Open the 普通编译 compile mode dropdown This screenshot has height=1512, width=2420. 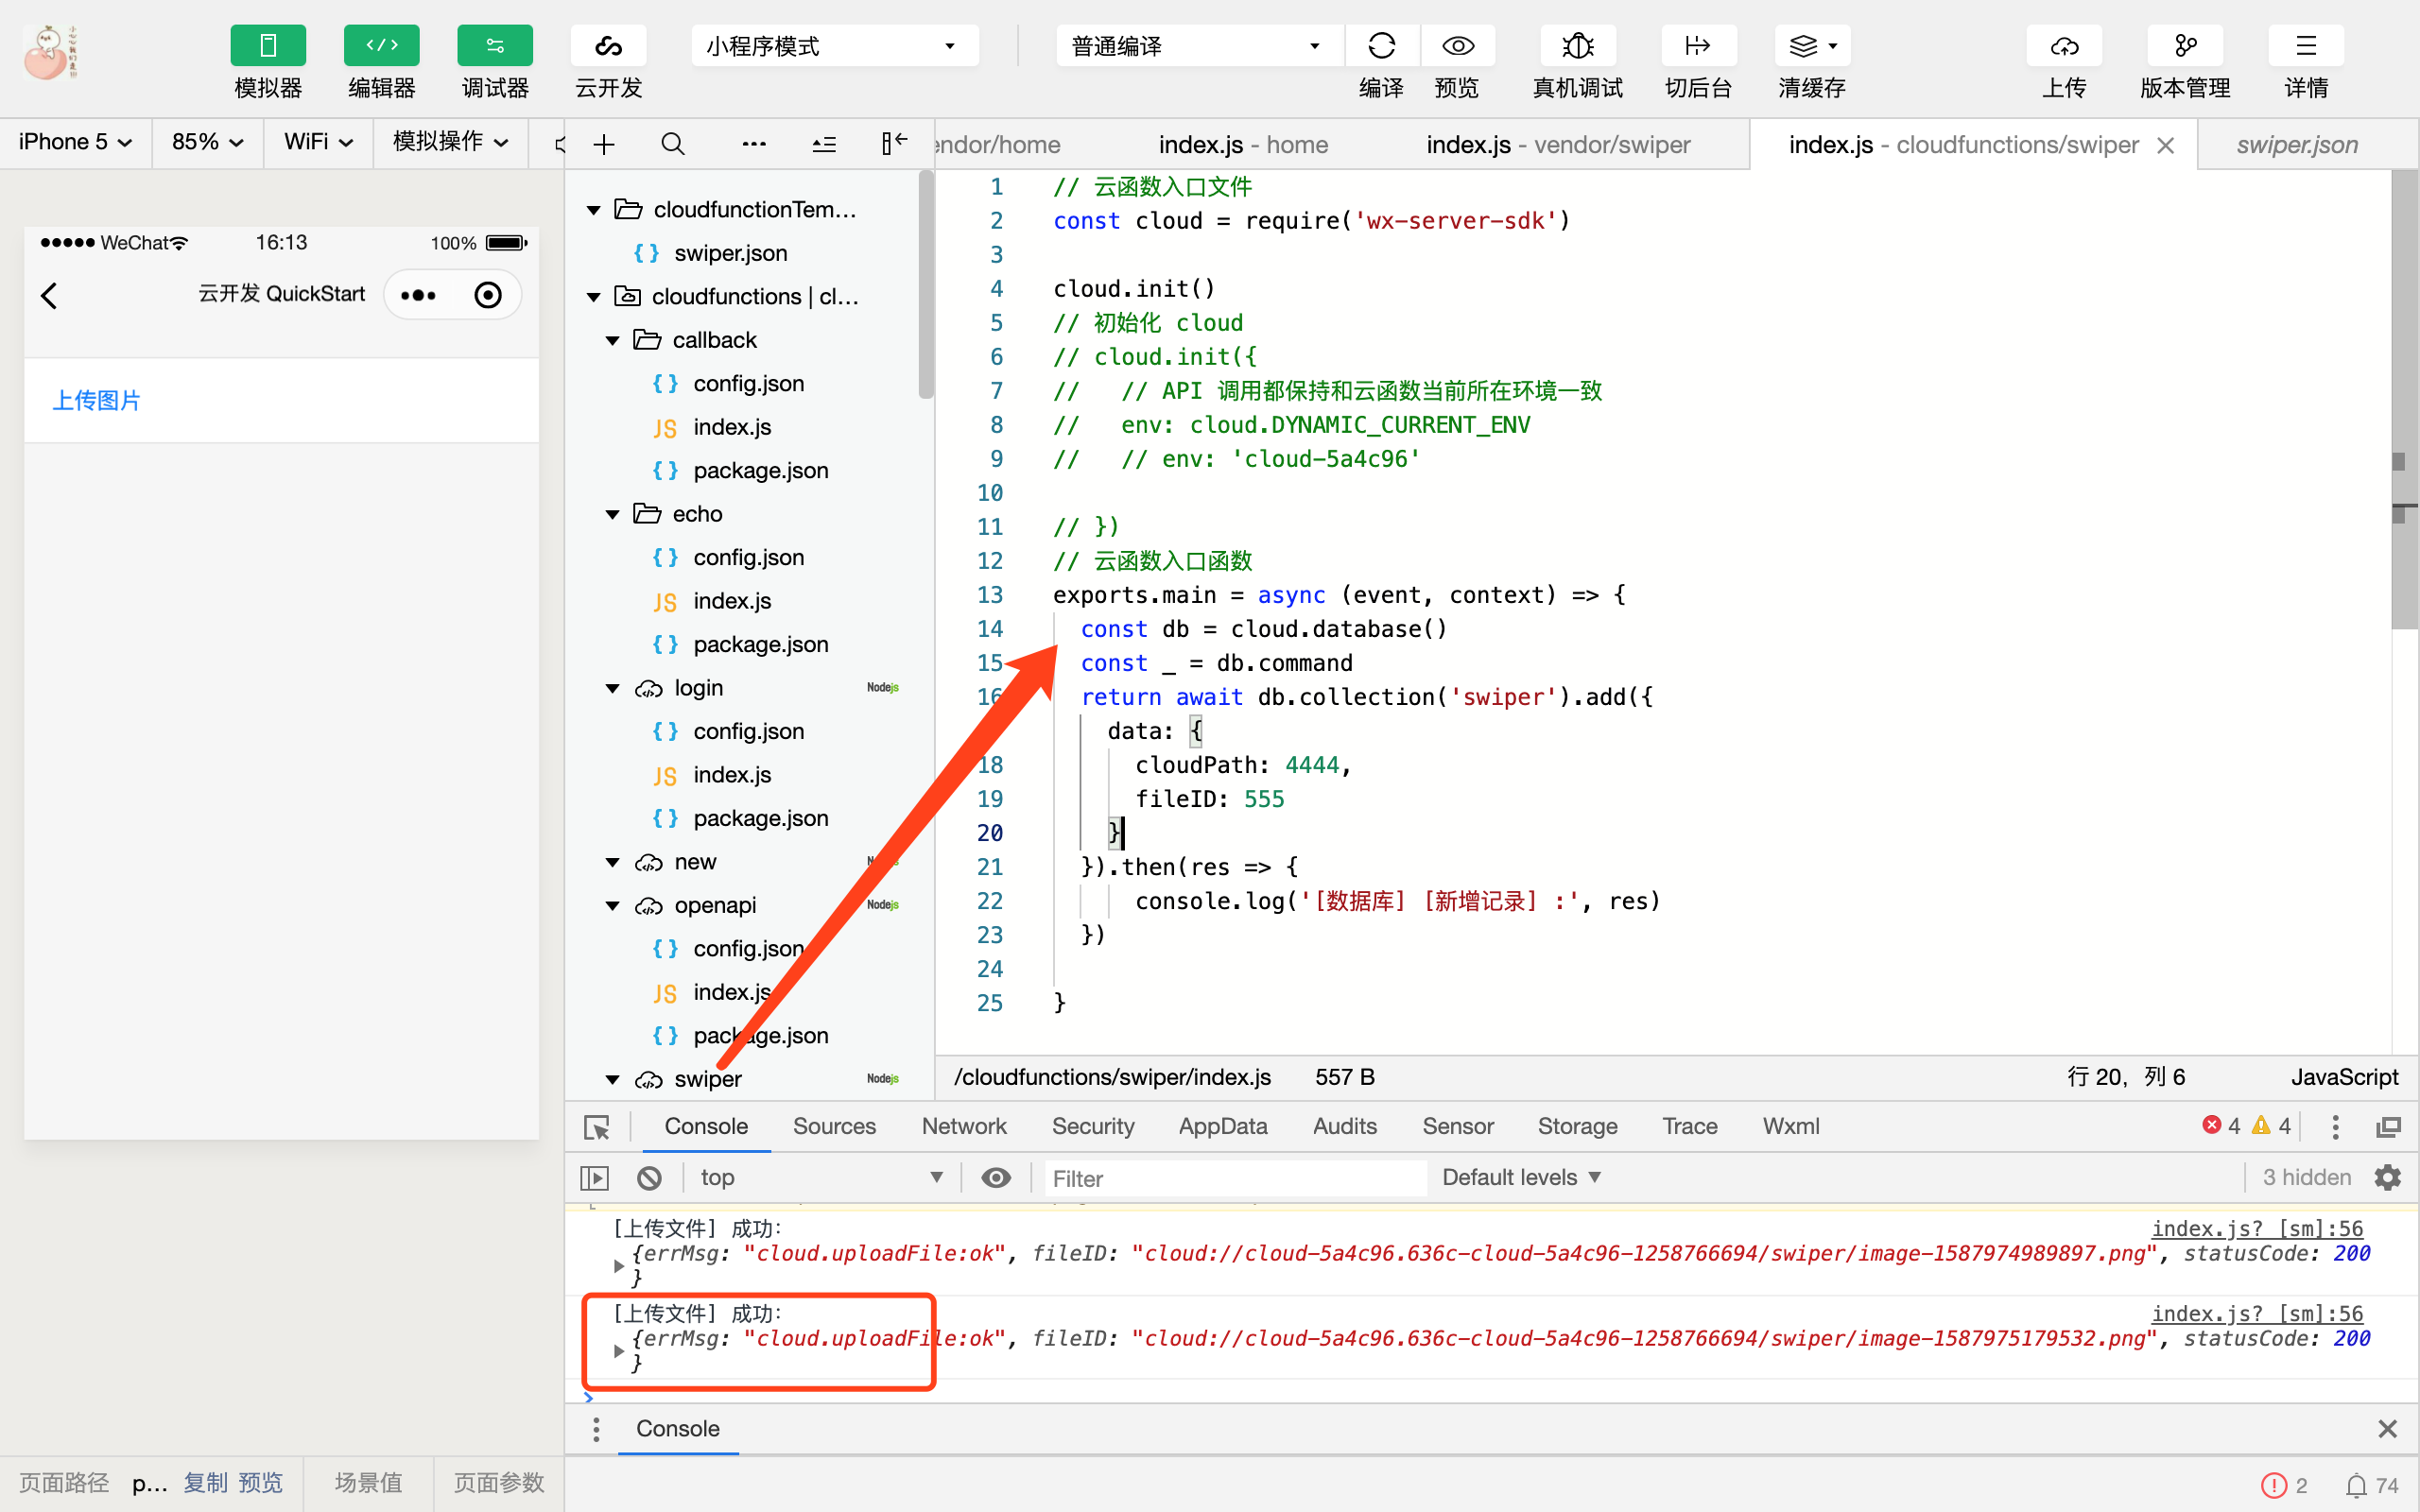1195,46
